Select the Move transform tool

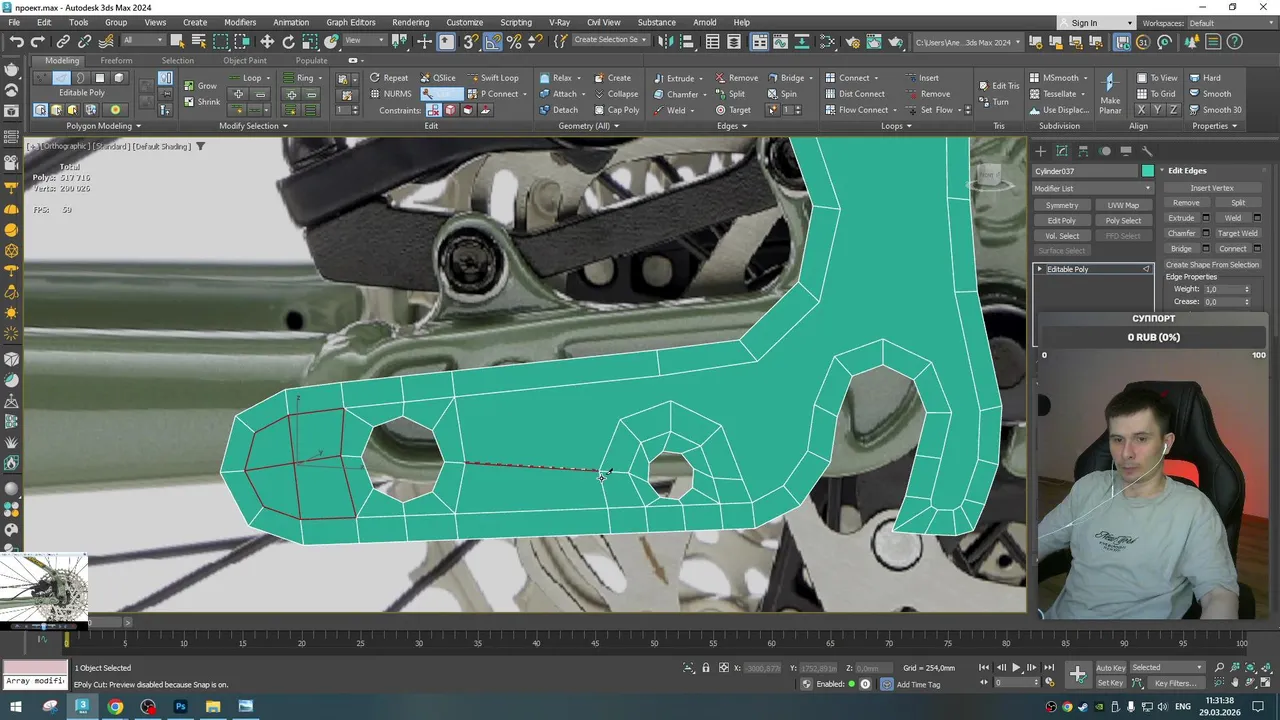coord(267,42)
